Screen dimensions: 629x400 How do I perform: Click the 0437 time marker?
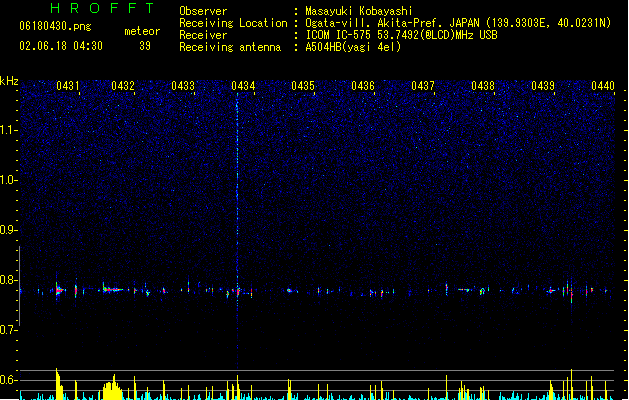pos(423,85)
